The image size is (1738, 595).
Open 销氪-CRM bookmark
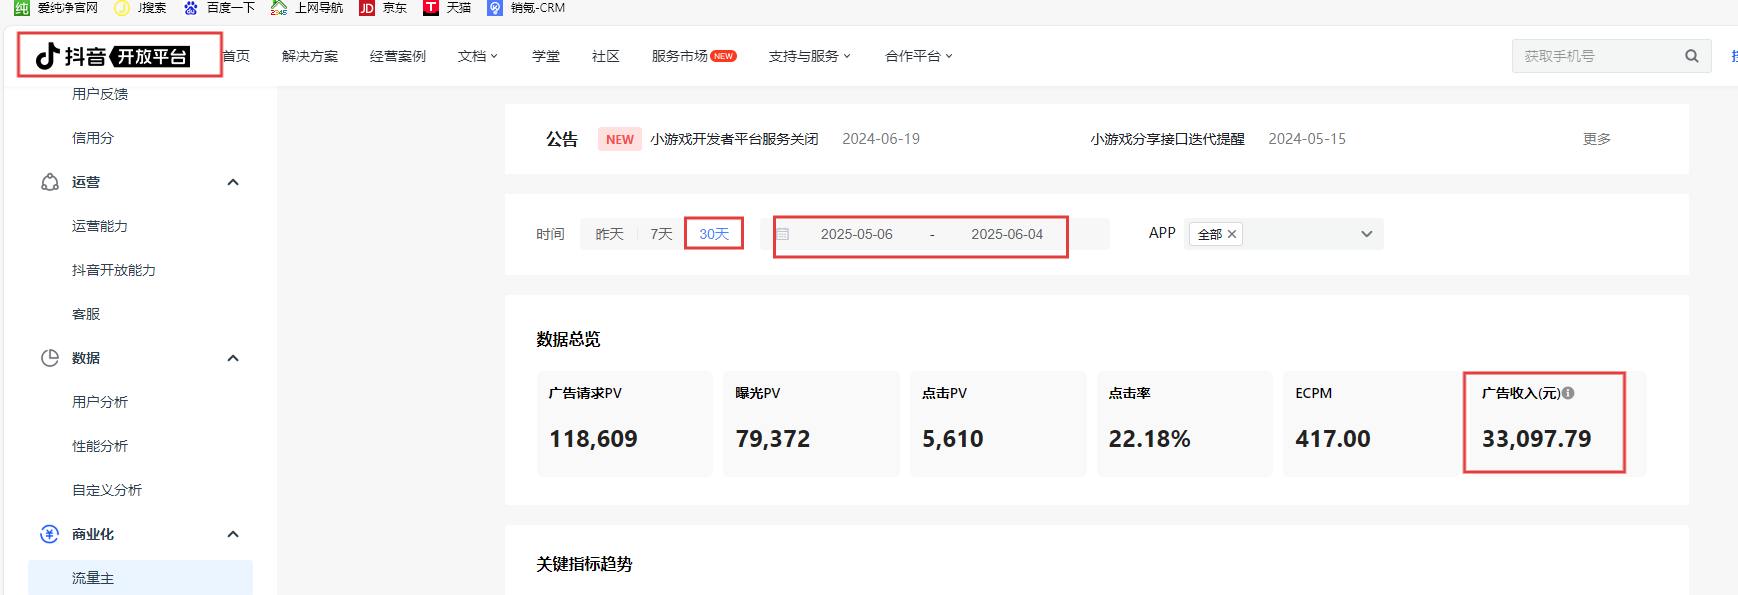coord(526,8)
